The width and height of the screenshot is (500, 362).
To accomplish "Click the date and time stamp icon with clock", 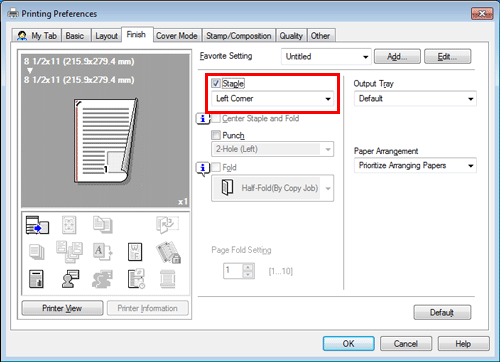I will click(136, 279).
